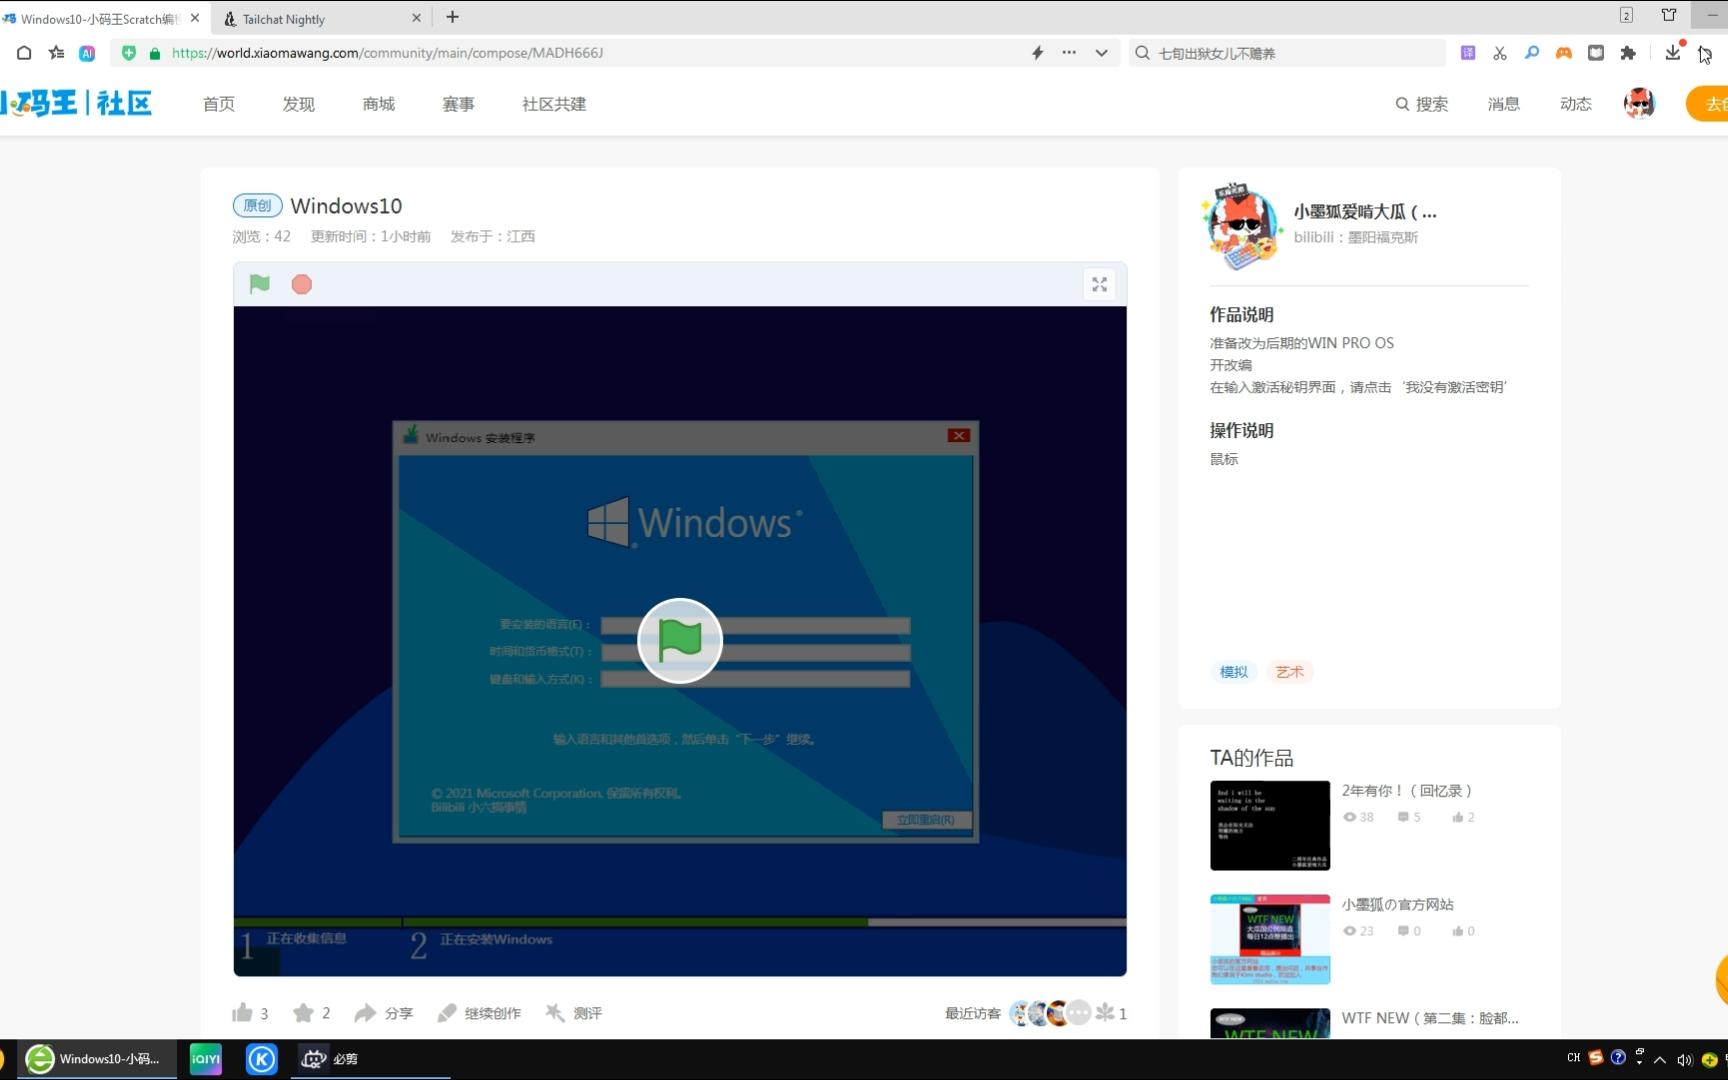Open author name 小墨狐爱啃大瓜
Image resolution: width=1728 pixels, height=1080 pixels.
tap(1365, 212)
